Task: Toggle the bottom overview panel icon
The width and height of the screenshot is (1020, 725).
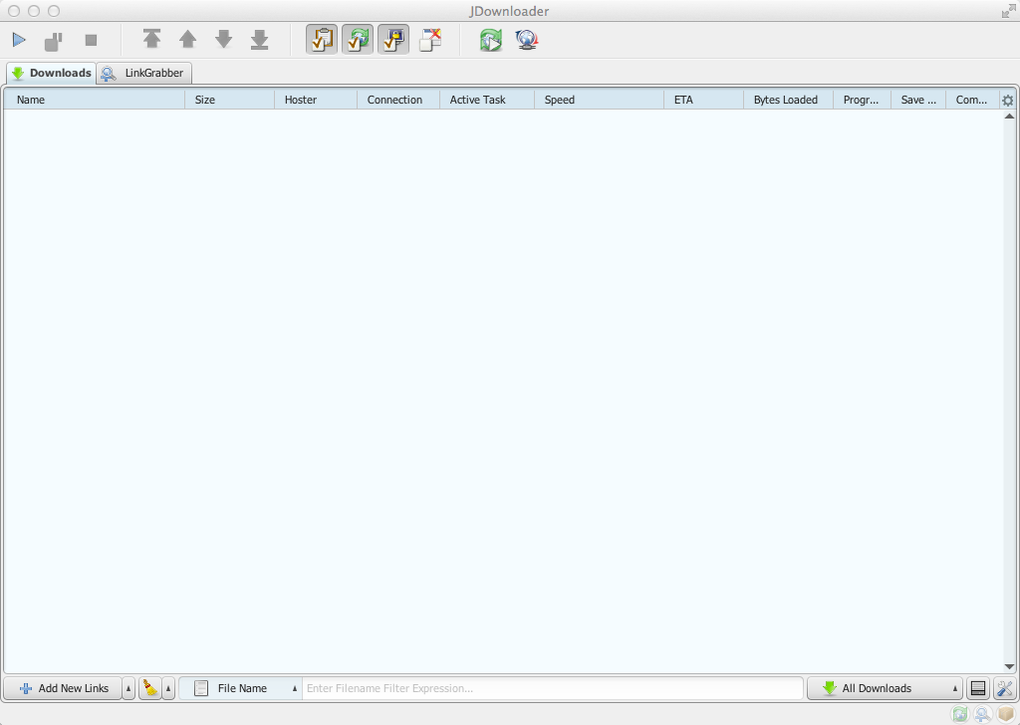Action: click(978, 688)
